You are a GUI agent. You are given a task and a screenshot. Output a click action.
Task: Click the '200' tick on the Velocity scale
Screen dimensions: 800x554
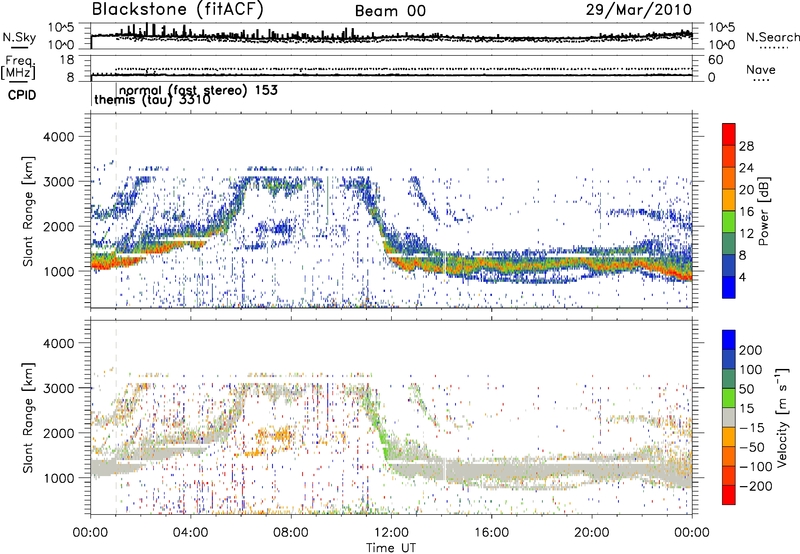tap(751, 350)
